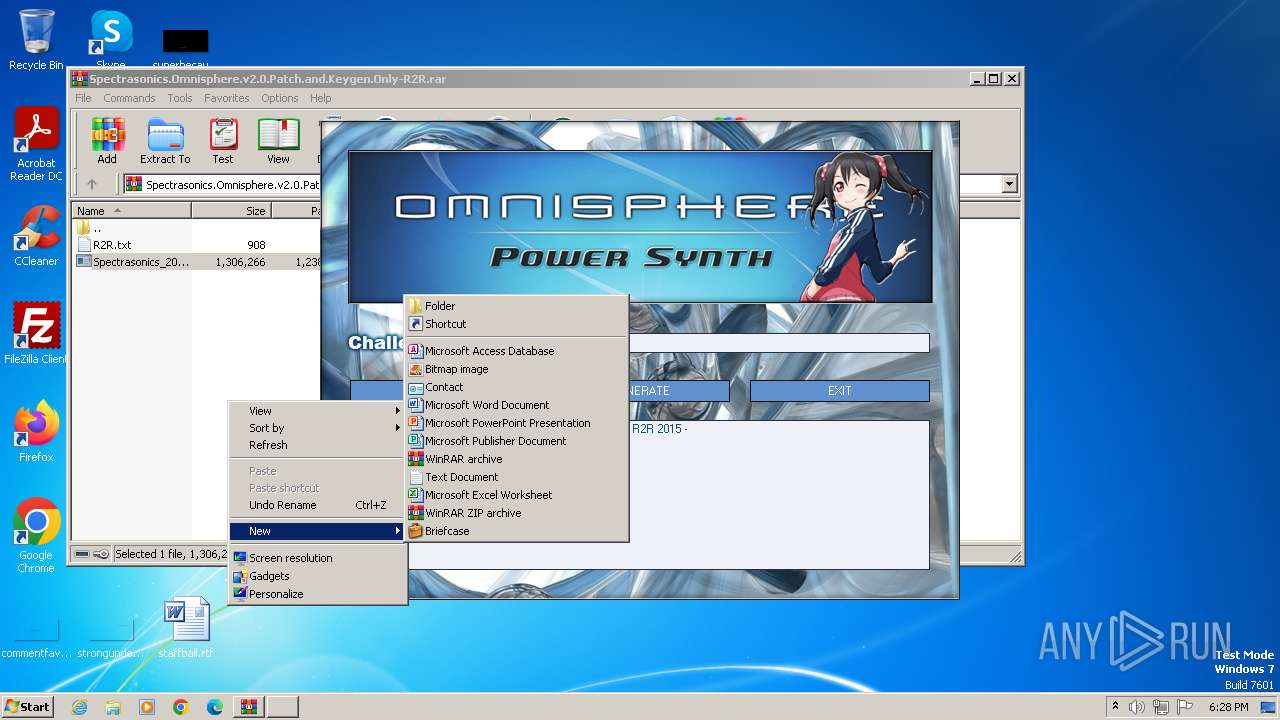This screenshot has width=1280, height=720.
Task: Create new Microsoft PowerPoint Presentation
Action: (x=516, y=423)
